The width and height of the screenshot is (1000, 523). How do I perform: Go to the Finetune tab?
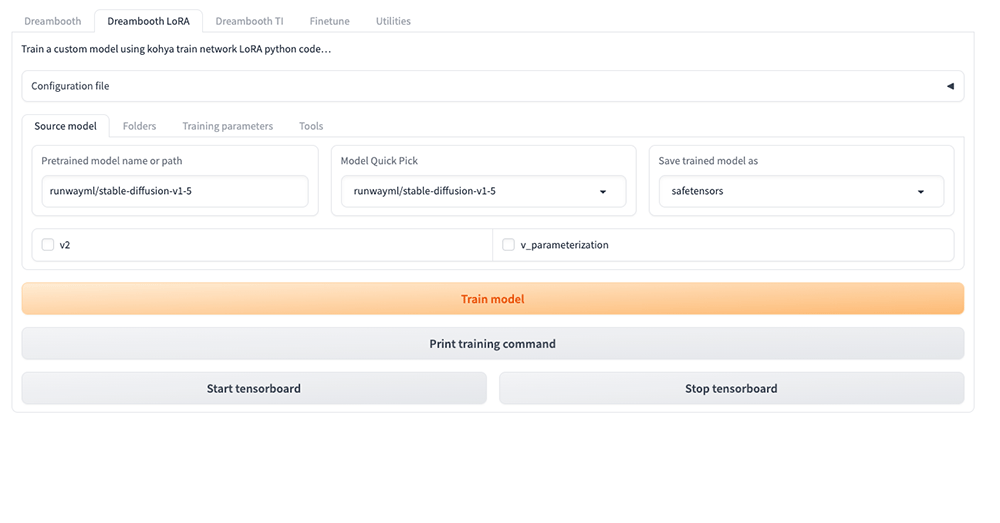(329, 21)
